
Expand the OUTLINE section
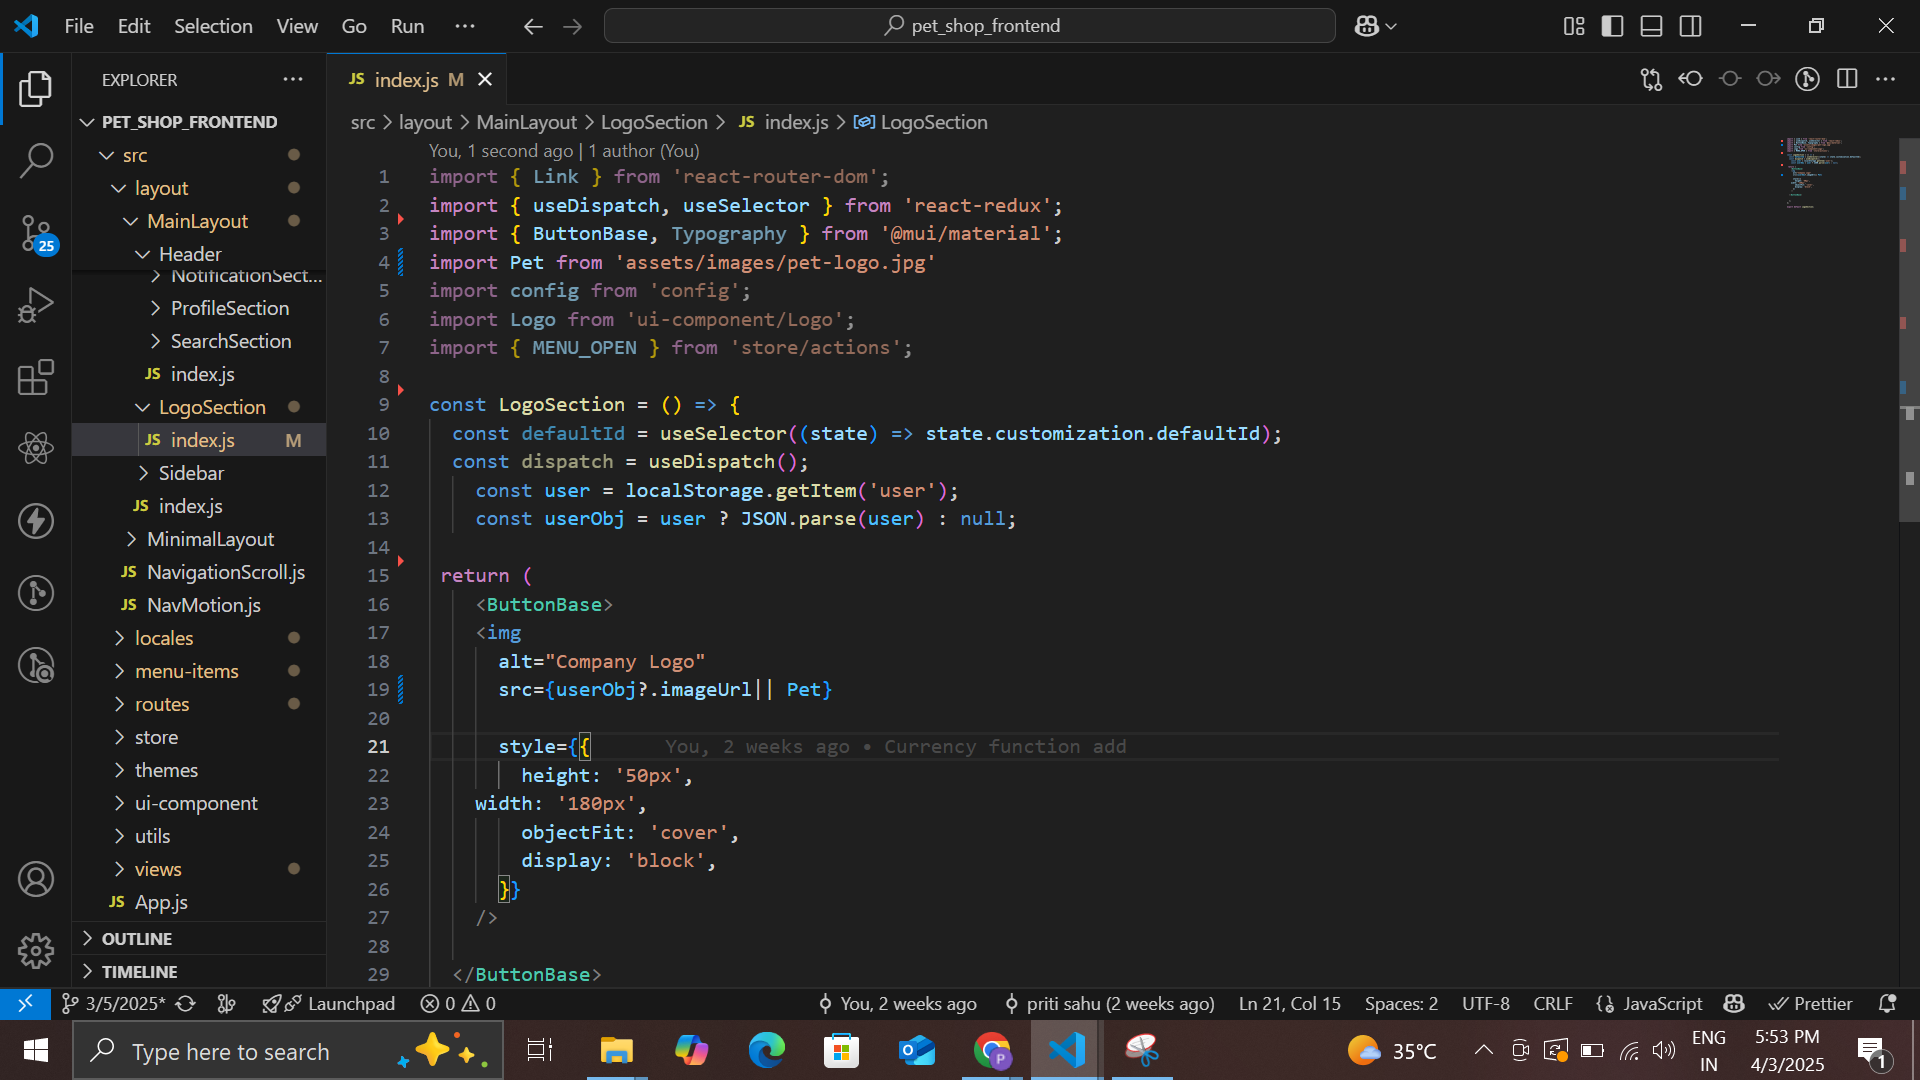pos(137,938)
